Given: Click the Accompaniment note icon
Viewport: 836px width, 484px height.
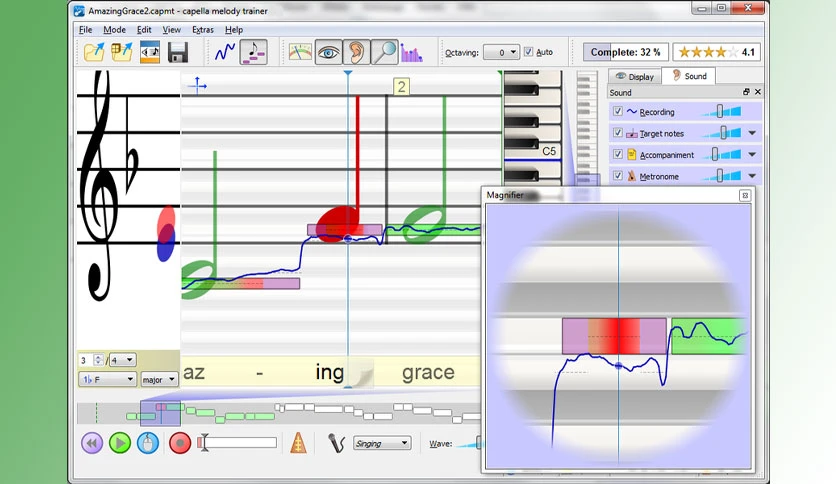Looking at the screenshot, I should pos(632,155).
